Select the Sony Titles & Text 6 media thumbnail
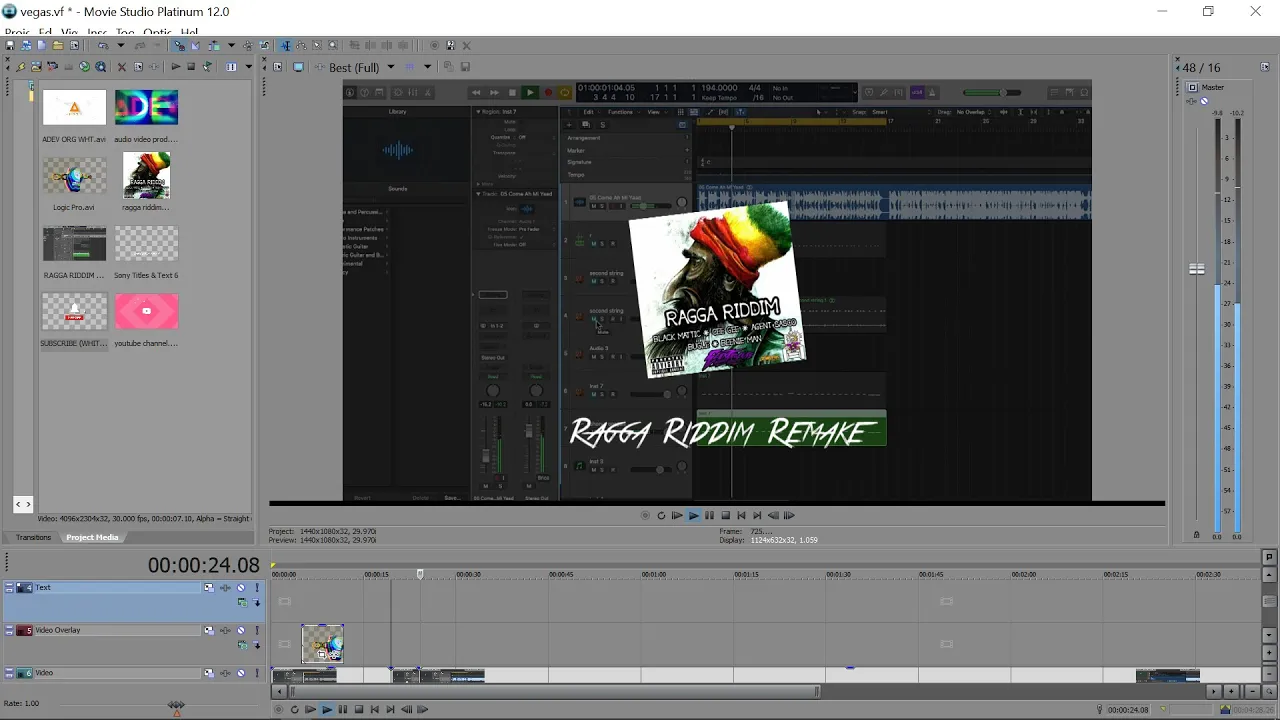 146,243
